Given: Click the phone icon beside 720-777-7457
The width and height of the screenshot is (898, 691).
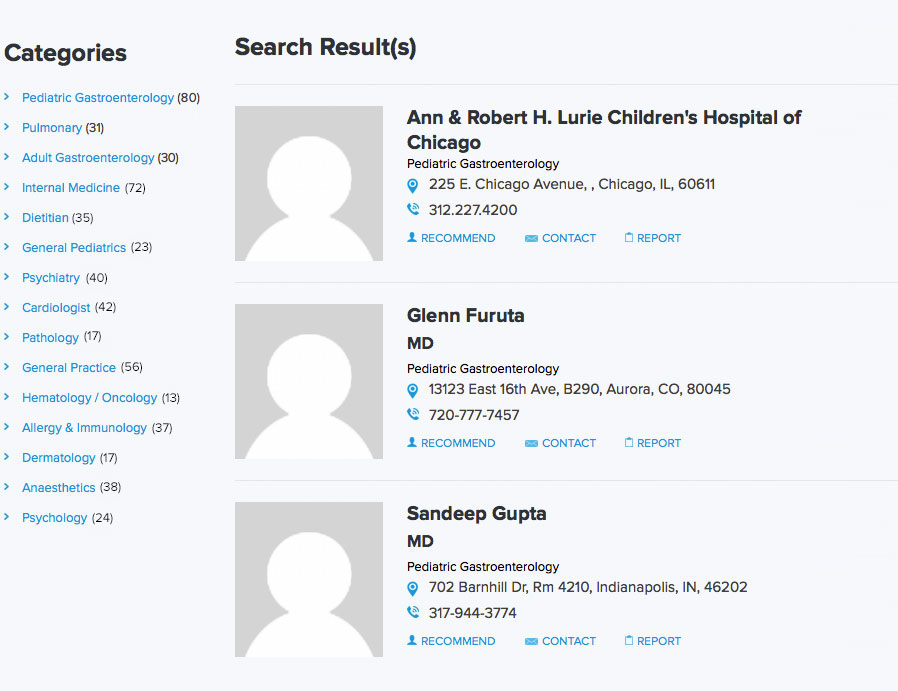Looking at the screenshot, I should (x=413, y=414).
